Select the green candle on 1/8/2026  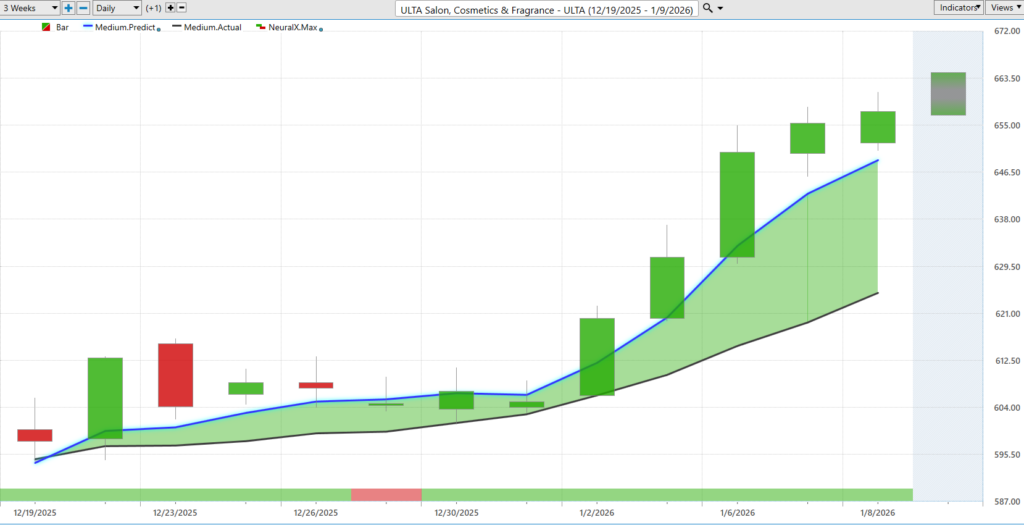pyautogui.click(x=878, y=127)
